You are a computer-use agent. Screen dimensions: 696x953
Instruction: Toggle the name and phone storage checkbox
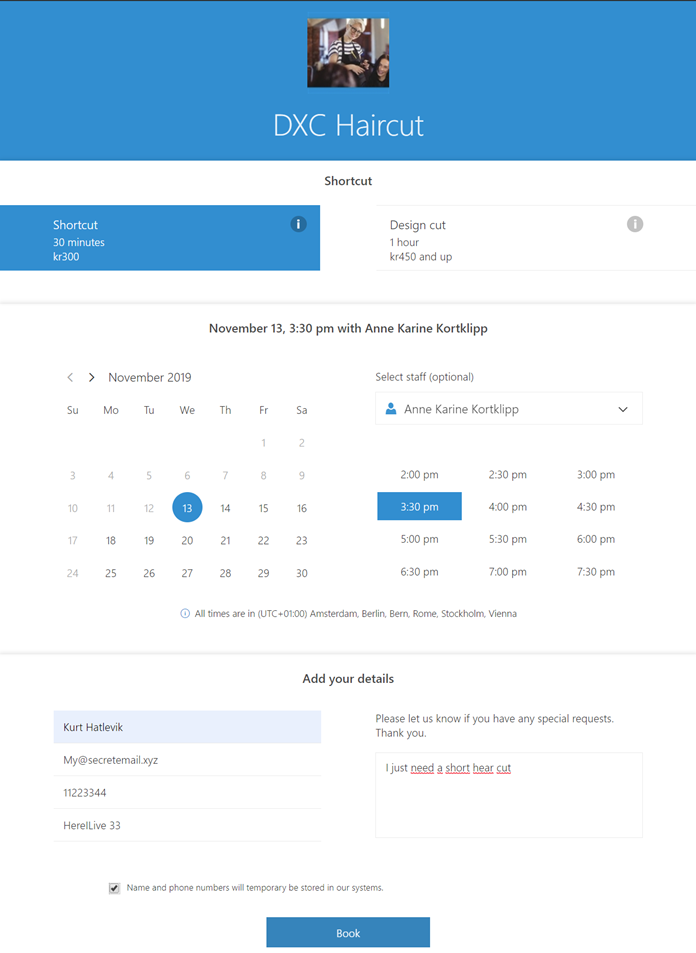pos(114,888)
